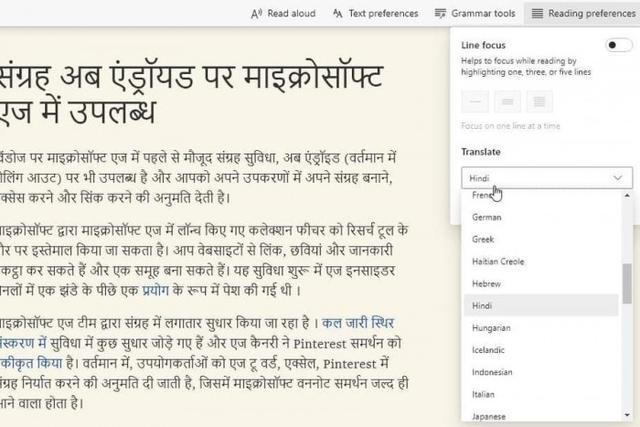Image resolution: width=640 pixels, height=427 pixels.
Task: Click the Grammar tools icon
Action: point(440,14)
